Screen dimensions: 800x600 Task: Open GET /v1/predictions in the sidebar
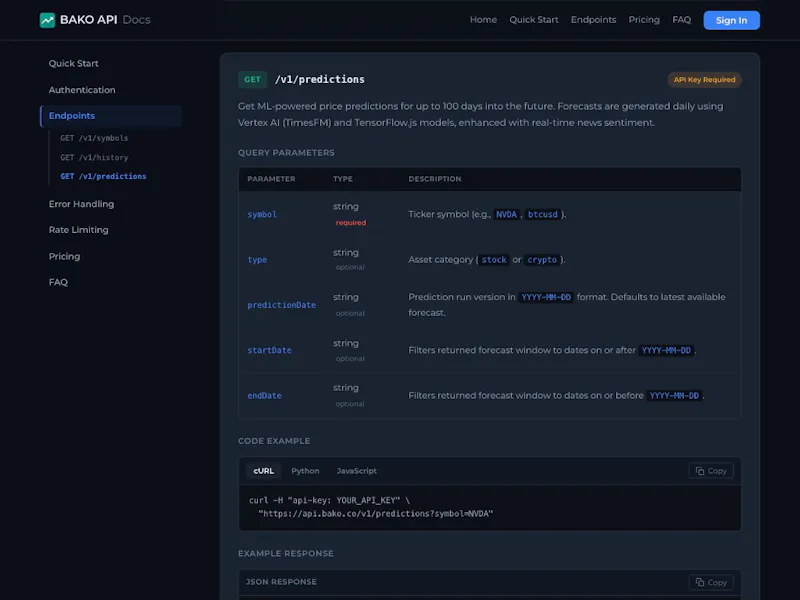(103, 177)
